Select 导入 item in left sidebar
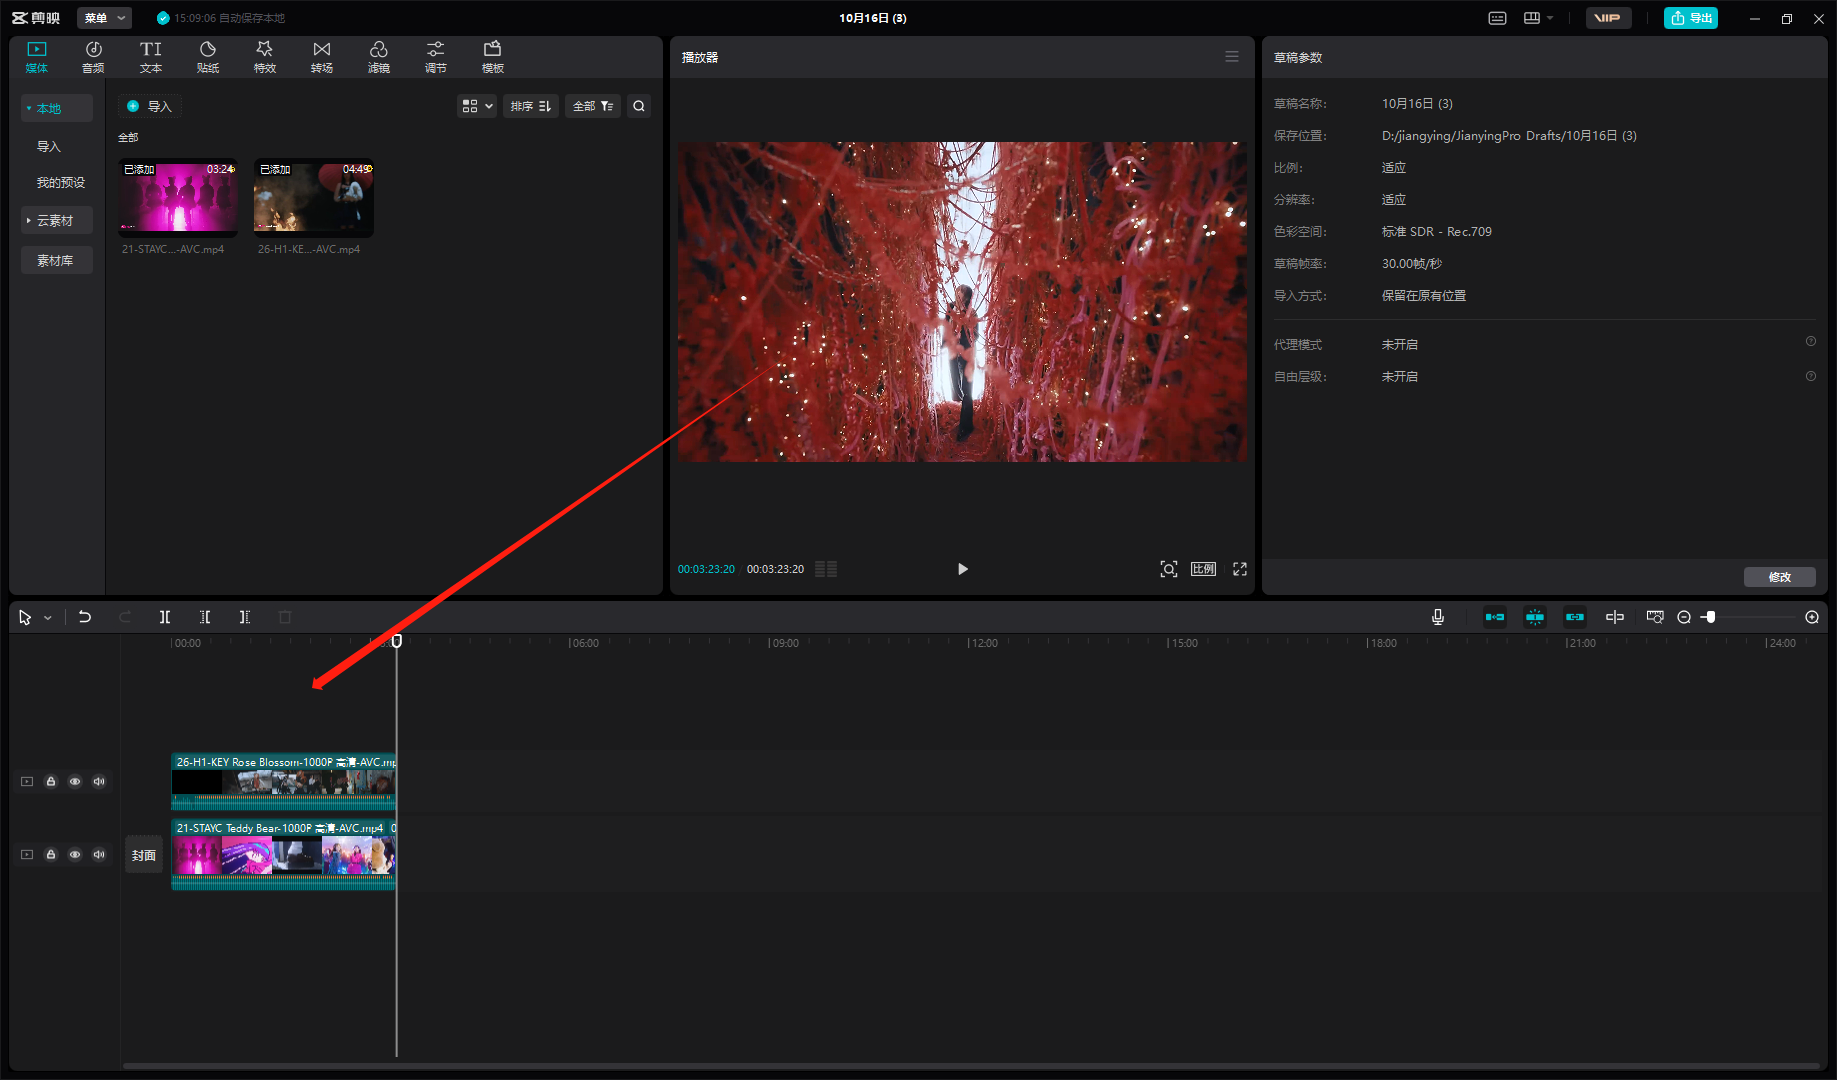Viewport: 1837px width, 1080px height. 49,146
